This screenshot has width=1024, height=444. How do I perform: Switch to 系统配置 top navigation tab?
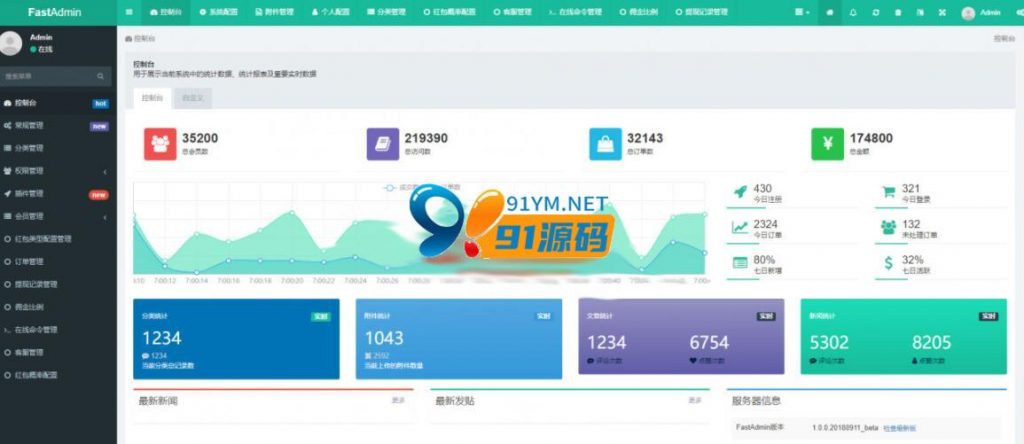218,12
